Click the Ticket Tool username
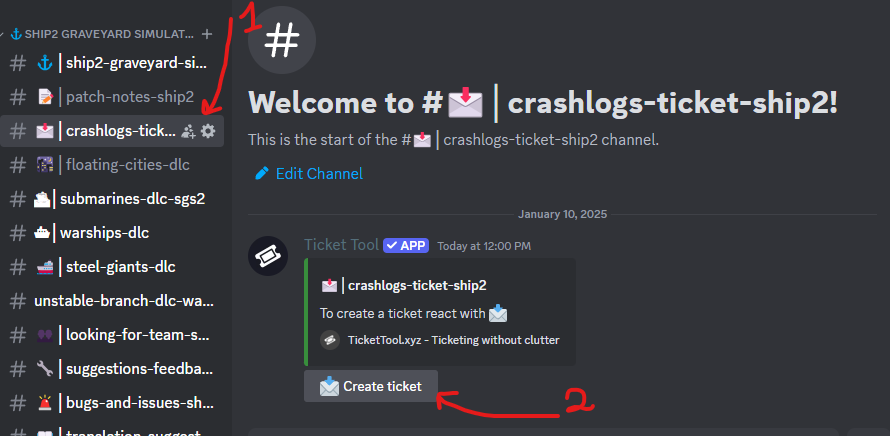This screenshot has height=436, width=890. coord(341,245)
